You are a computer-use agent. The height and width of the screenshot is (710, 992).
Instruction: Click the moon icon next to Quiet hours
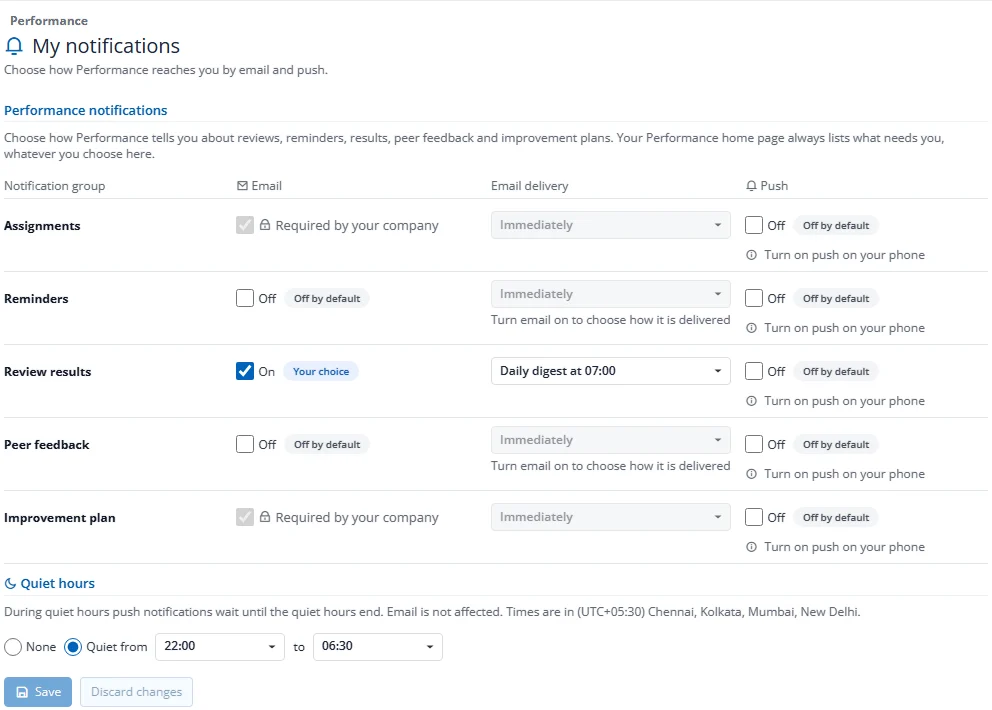10,583
